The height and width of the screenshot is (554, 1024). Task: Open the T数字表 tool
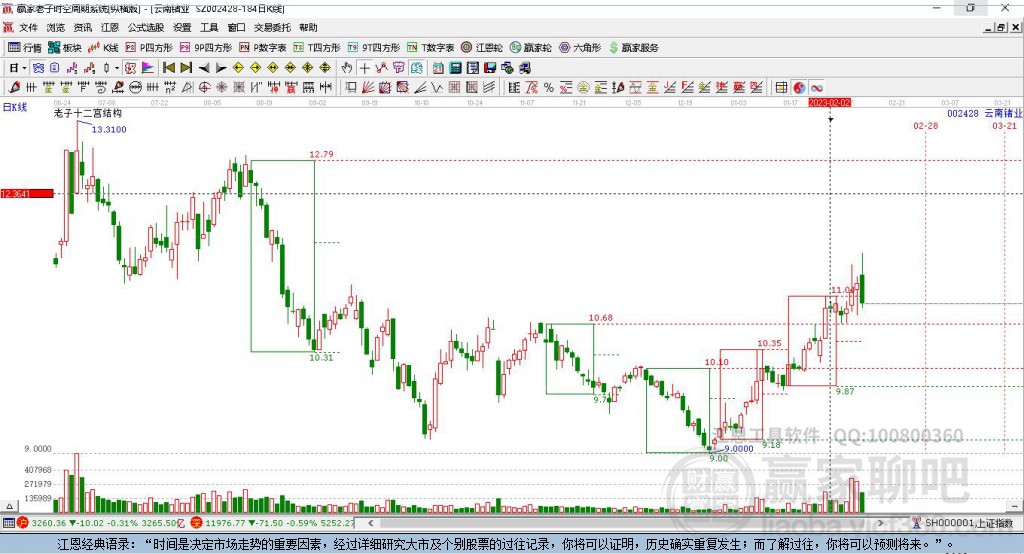[430, 48]
